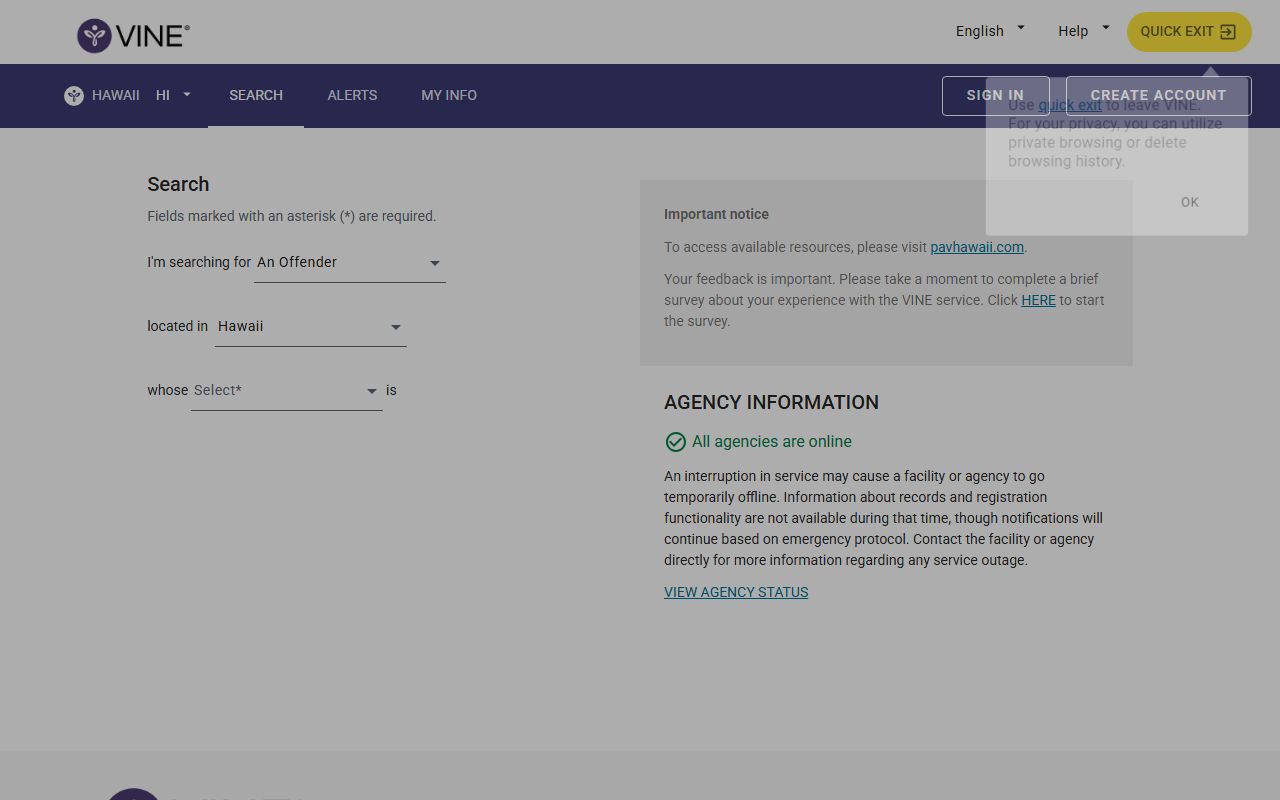This screenshot has width=1280, height=800.
Task: Click the Quick Exit button
Action: tap(1189, 32)
